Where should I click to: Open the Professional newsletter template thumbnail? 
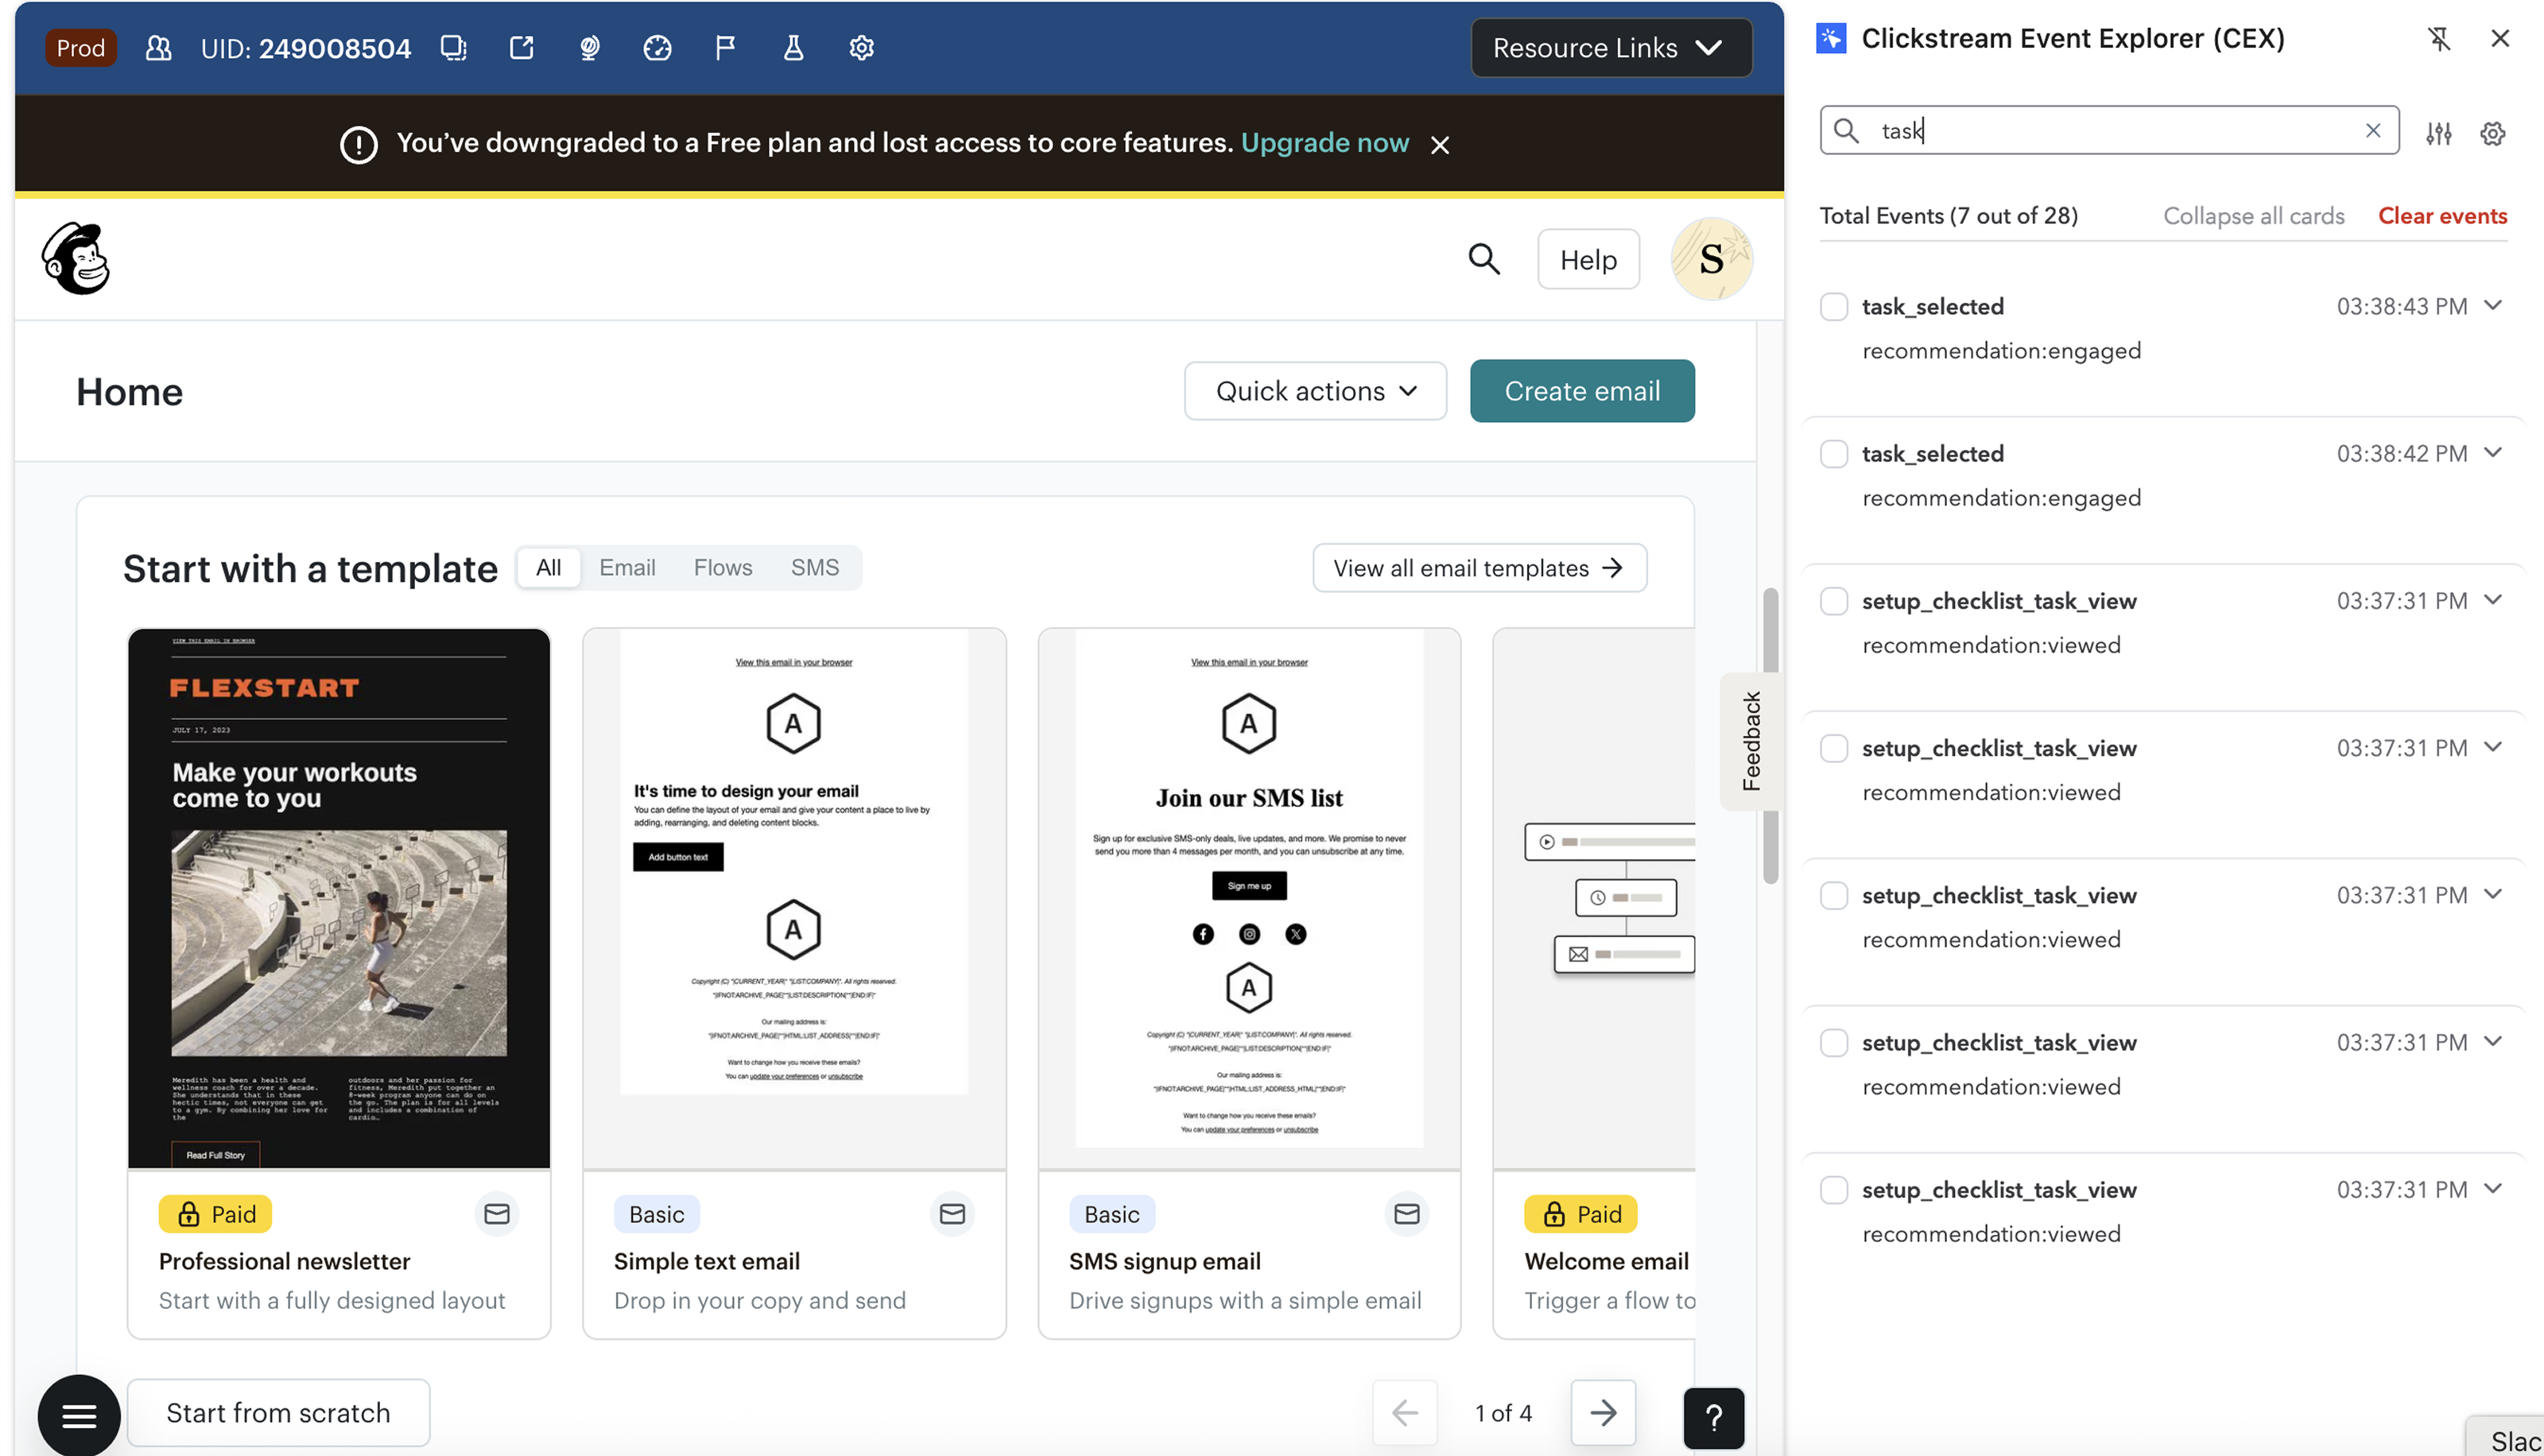[x=339, y=898]
